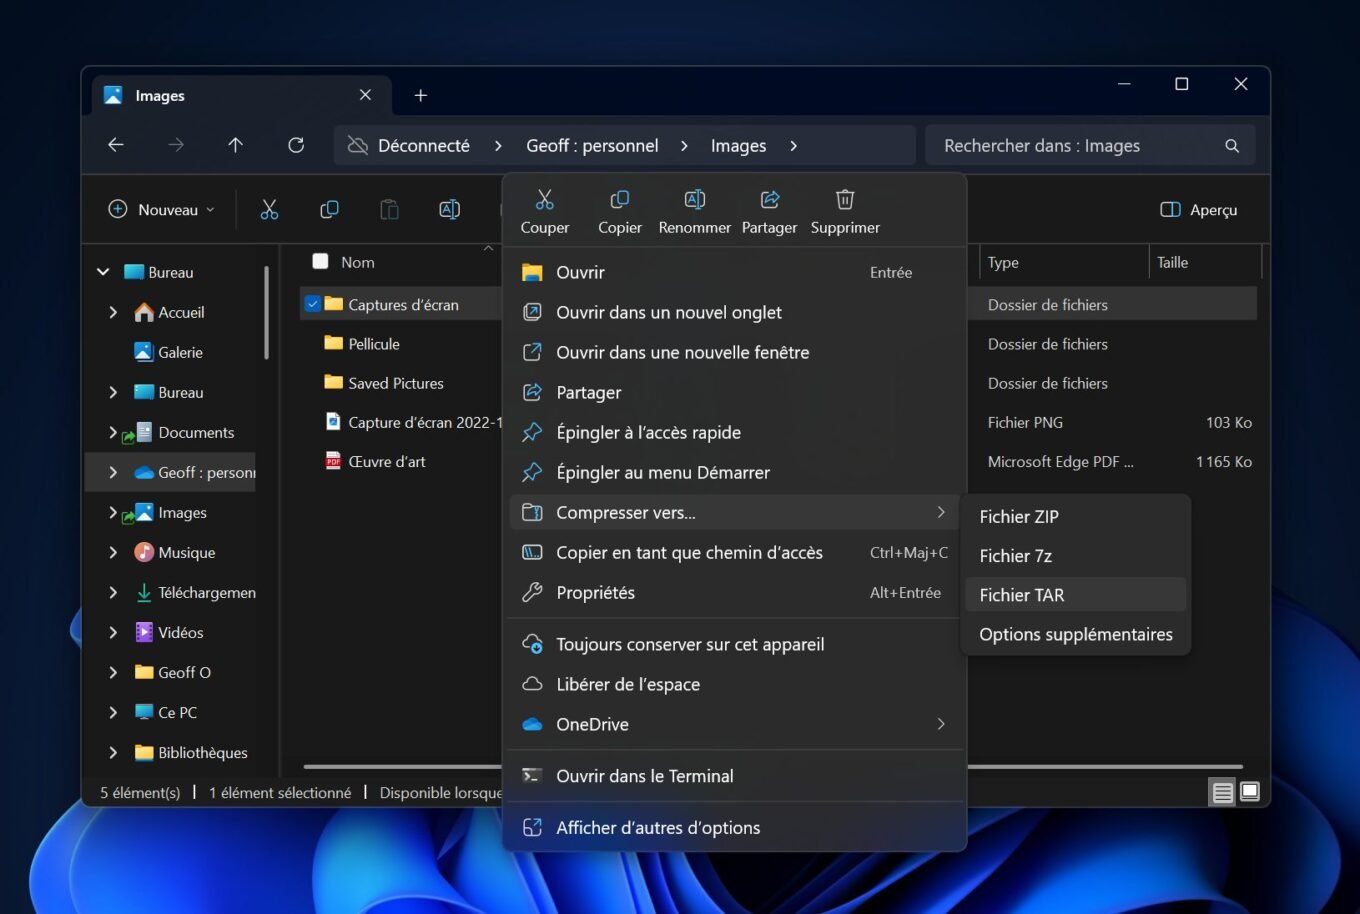
Task: Choose Copier en tant que chemin d'accès
Action: click(x=734, y=552)
